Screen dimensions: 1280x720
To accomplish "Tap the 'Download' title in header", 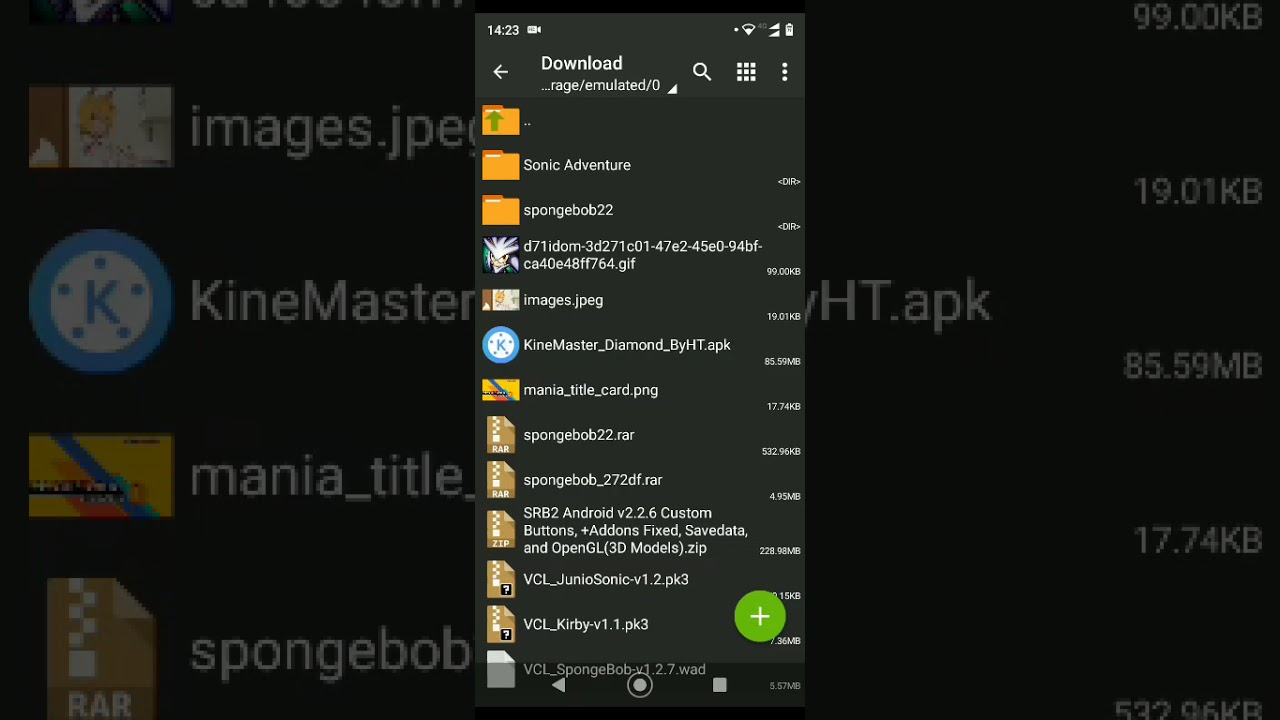I will (582, 63).
